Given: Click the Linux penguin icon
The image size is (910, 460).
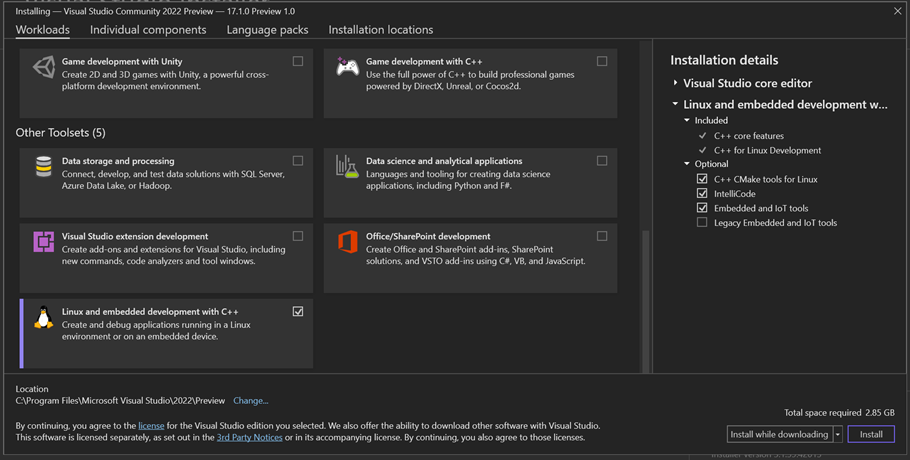Looking at the screenshot, I should (44, 318).
